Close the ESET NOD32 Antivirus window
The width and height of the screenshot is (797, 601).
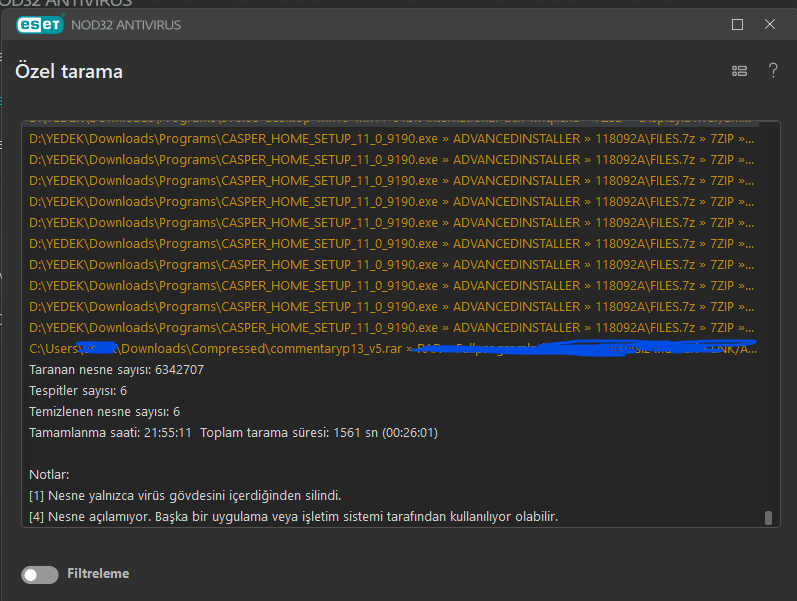[x=770, y=24]
